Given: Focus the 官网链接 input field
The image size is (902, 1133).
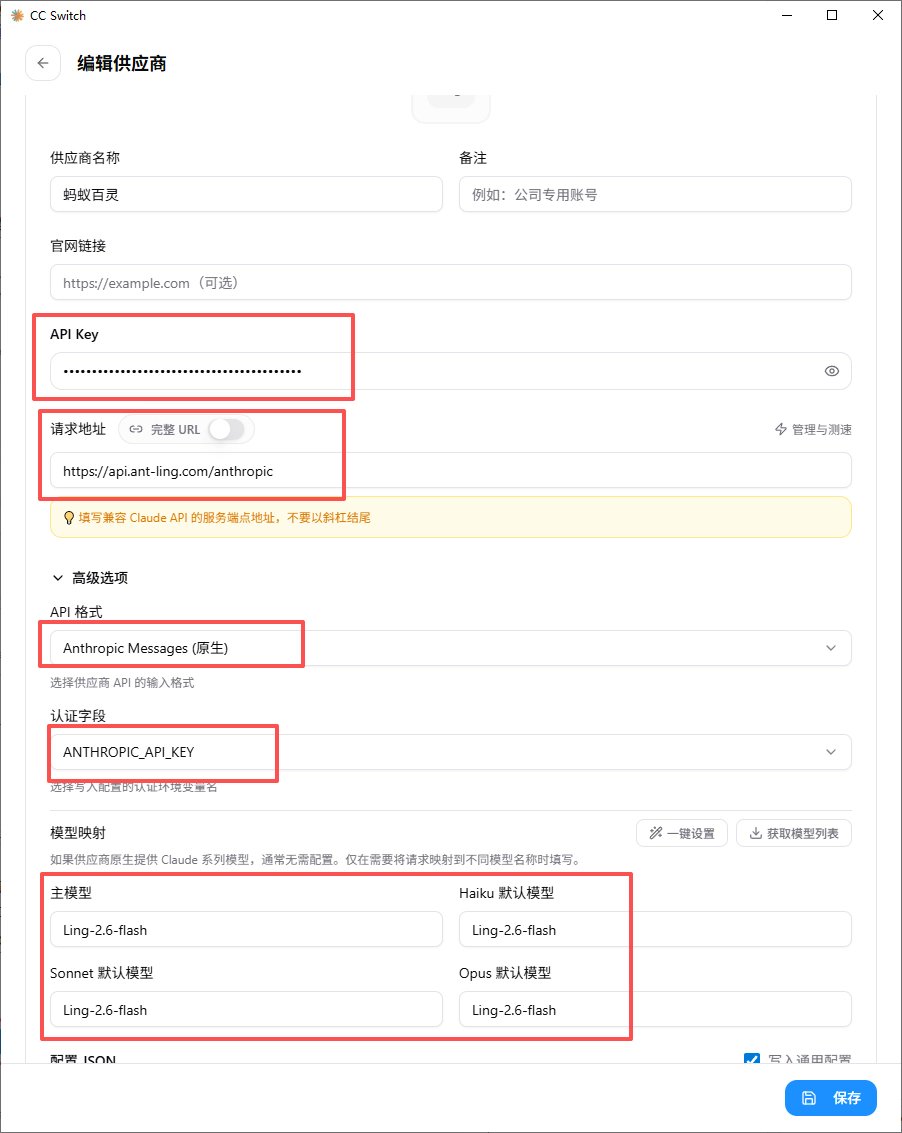Looking at the screenshot, I should pos(450,283).
